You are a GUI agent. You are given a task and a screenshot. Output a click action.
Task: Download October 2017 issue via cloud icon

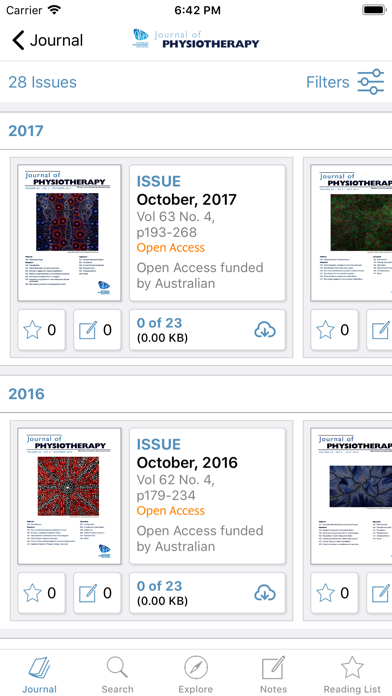pos(265,330)
